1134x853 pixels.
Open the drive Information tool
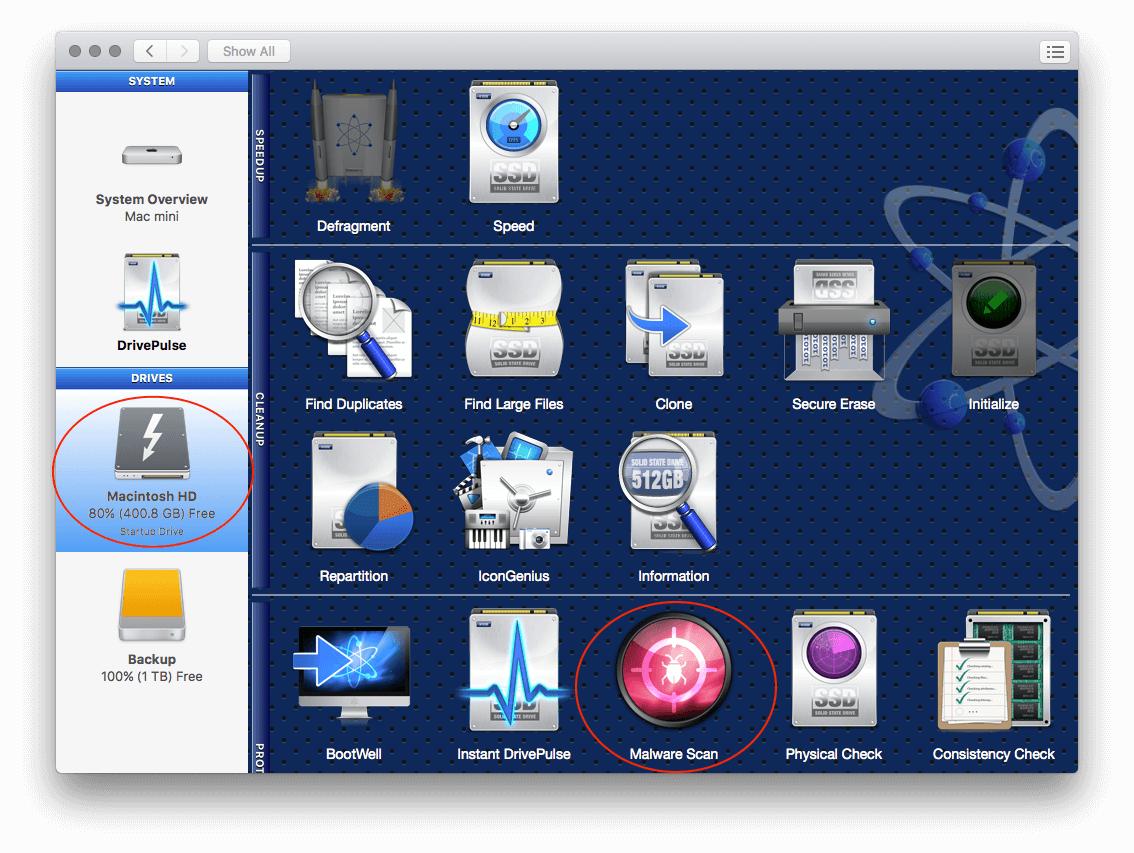pyautogui.click(x=673, y=492)
